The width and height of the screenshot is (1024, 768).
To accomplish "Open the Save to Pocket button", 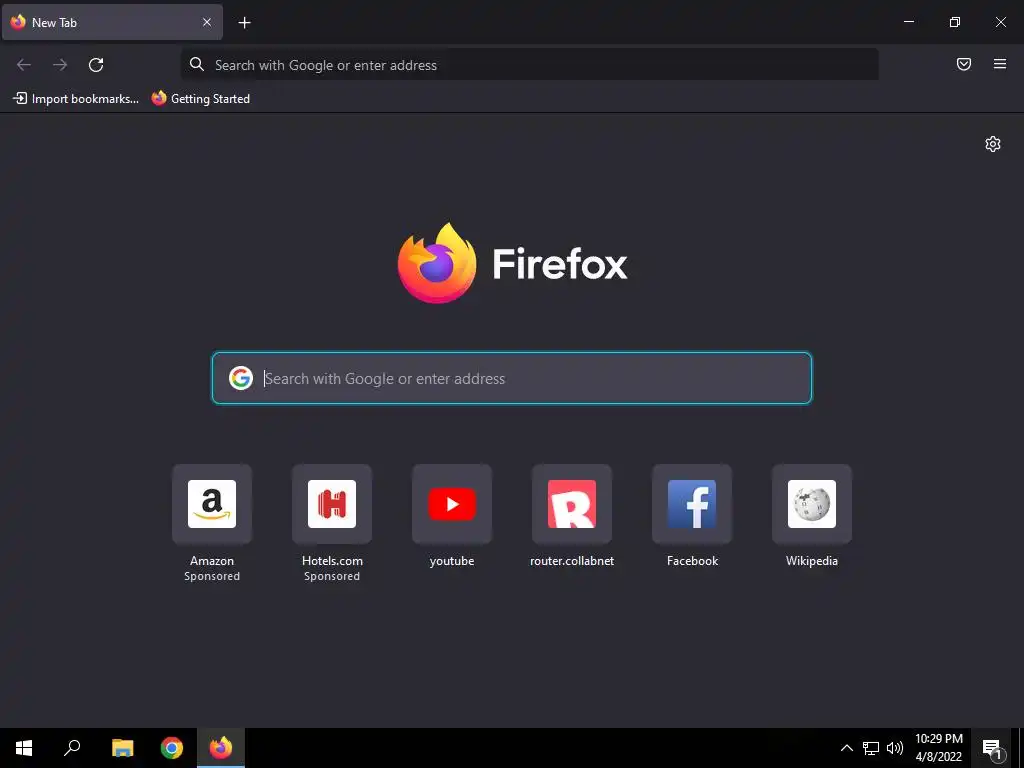I will point(964,64).
